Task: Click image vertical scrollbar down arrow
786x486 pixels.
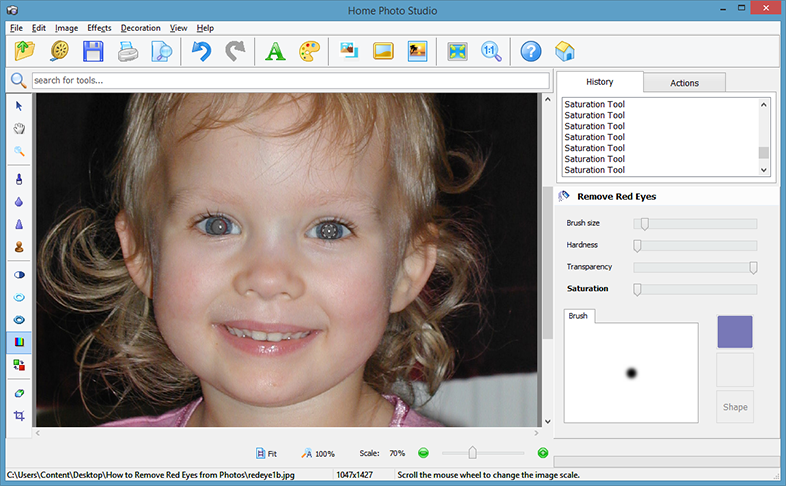Action: [547, 421]
